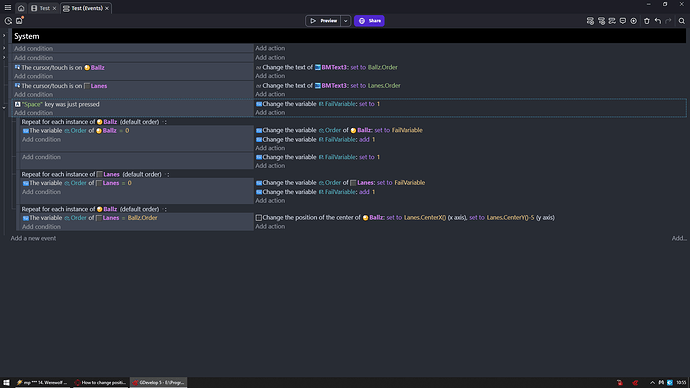Click the mouse icon on cursor/touch Ballz condition

pos(17,67)
